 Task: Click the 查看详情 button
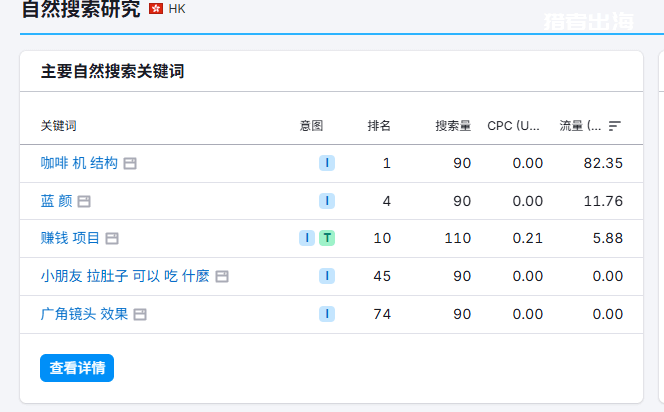point(77,368)
